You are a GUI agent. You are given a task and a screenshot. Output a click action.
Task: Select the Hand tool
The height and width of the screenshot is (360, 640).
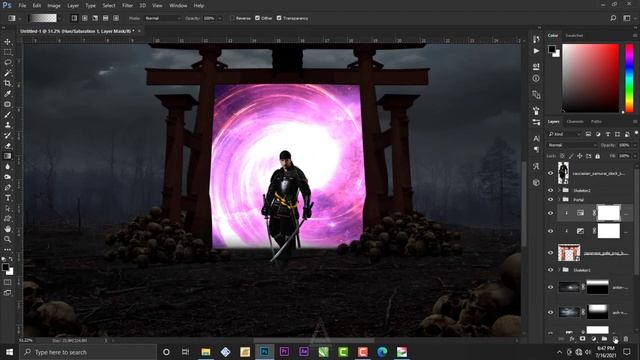tap(7, 229)
